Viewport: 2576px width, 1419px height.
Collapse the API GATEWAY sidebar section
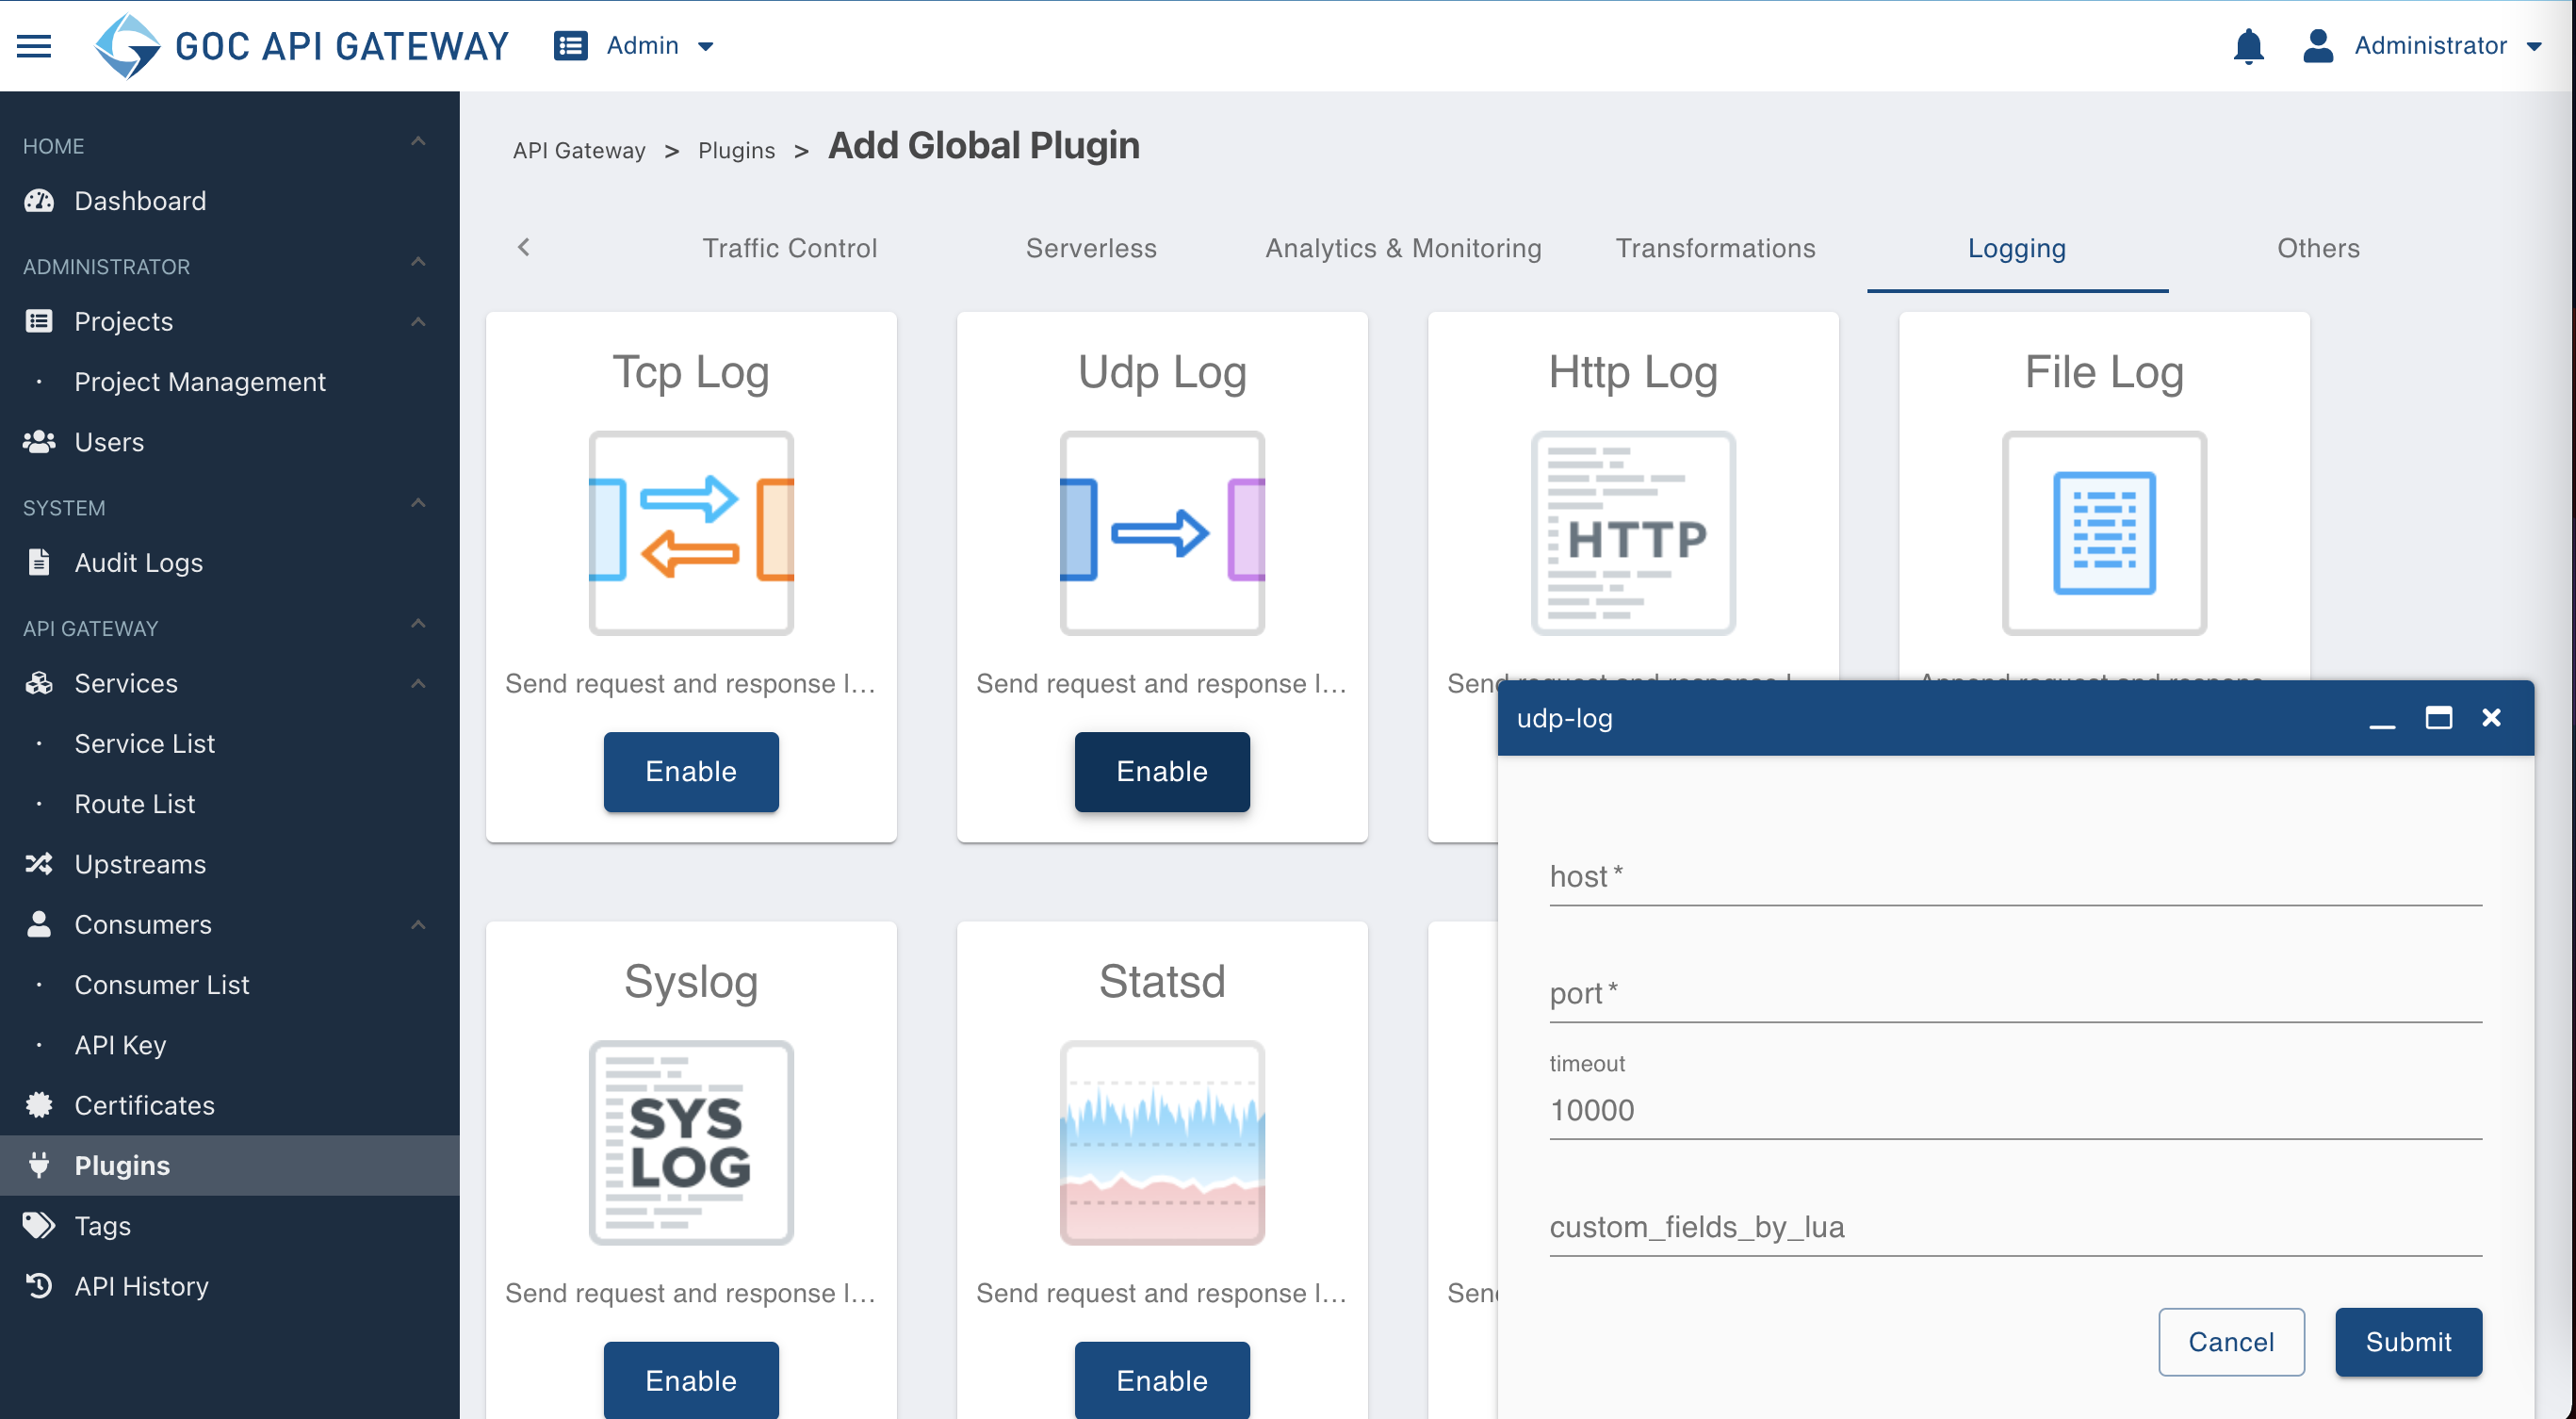click(x=418, y=624)
